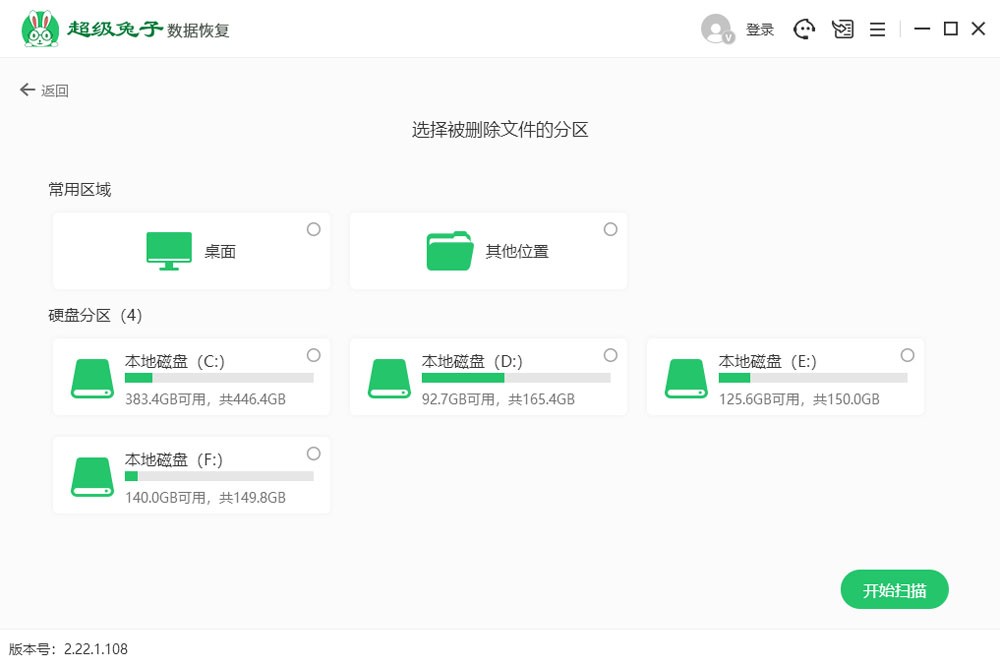The width and height of the screenshot is (1000, 667).
Task: Select the 其他位置 radio button
Action: click(x=610, y=229)
